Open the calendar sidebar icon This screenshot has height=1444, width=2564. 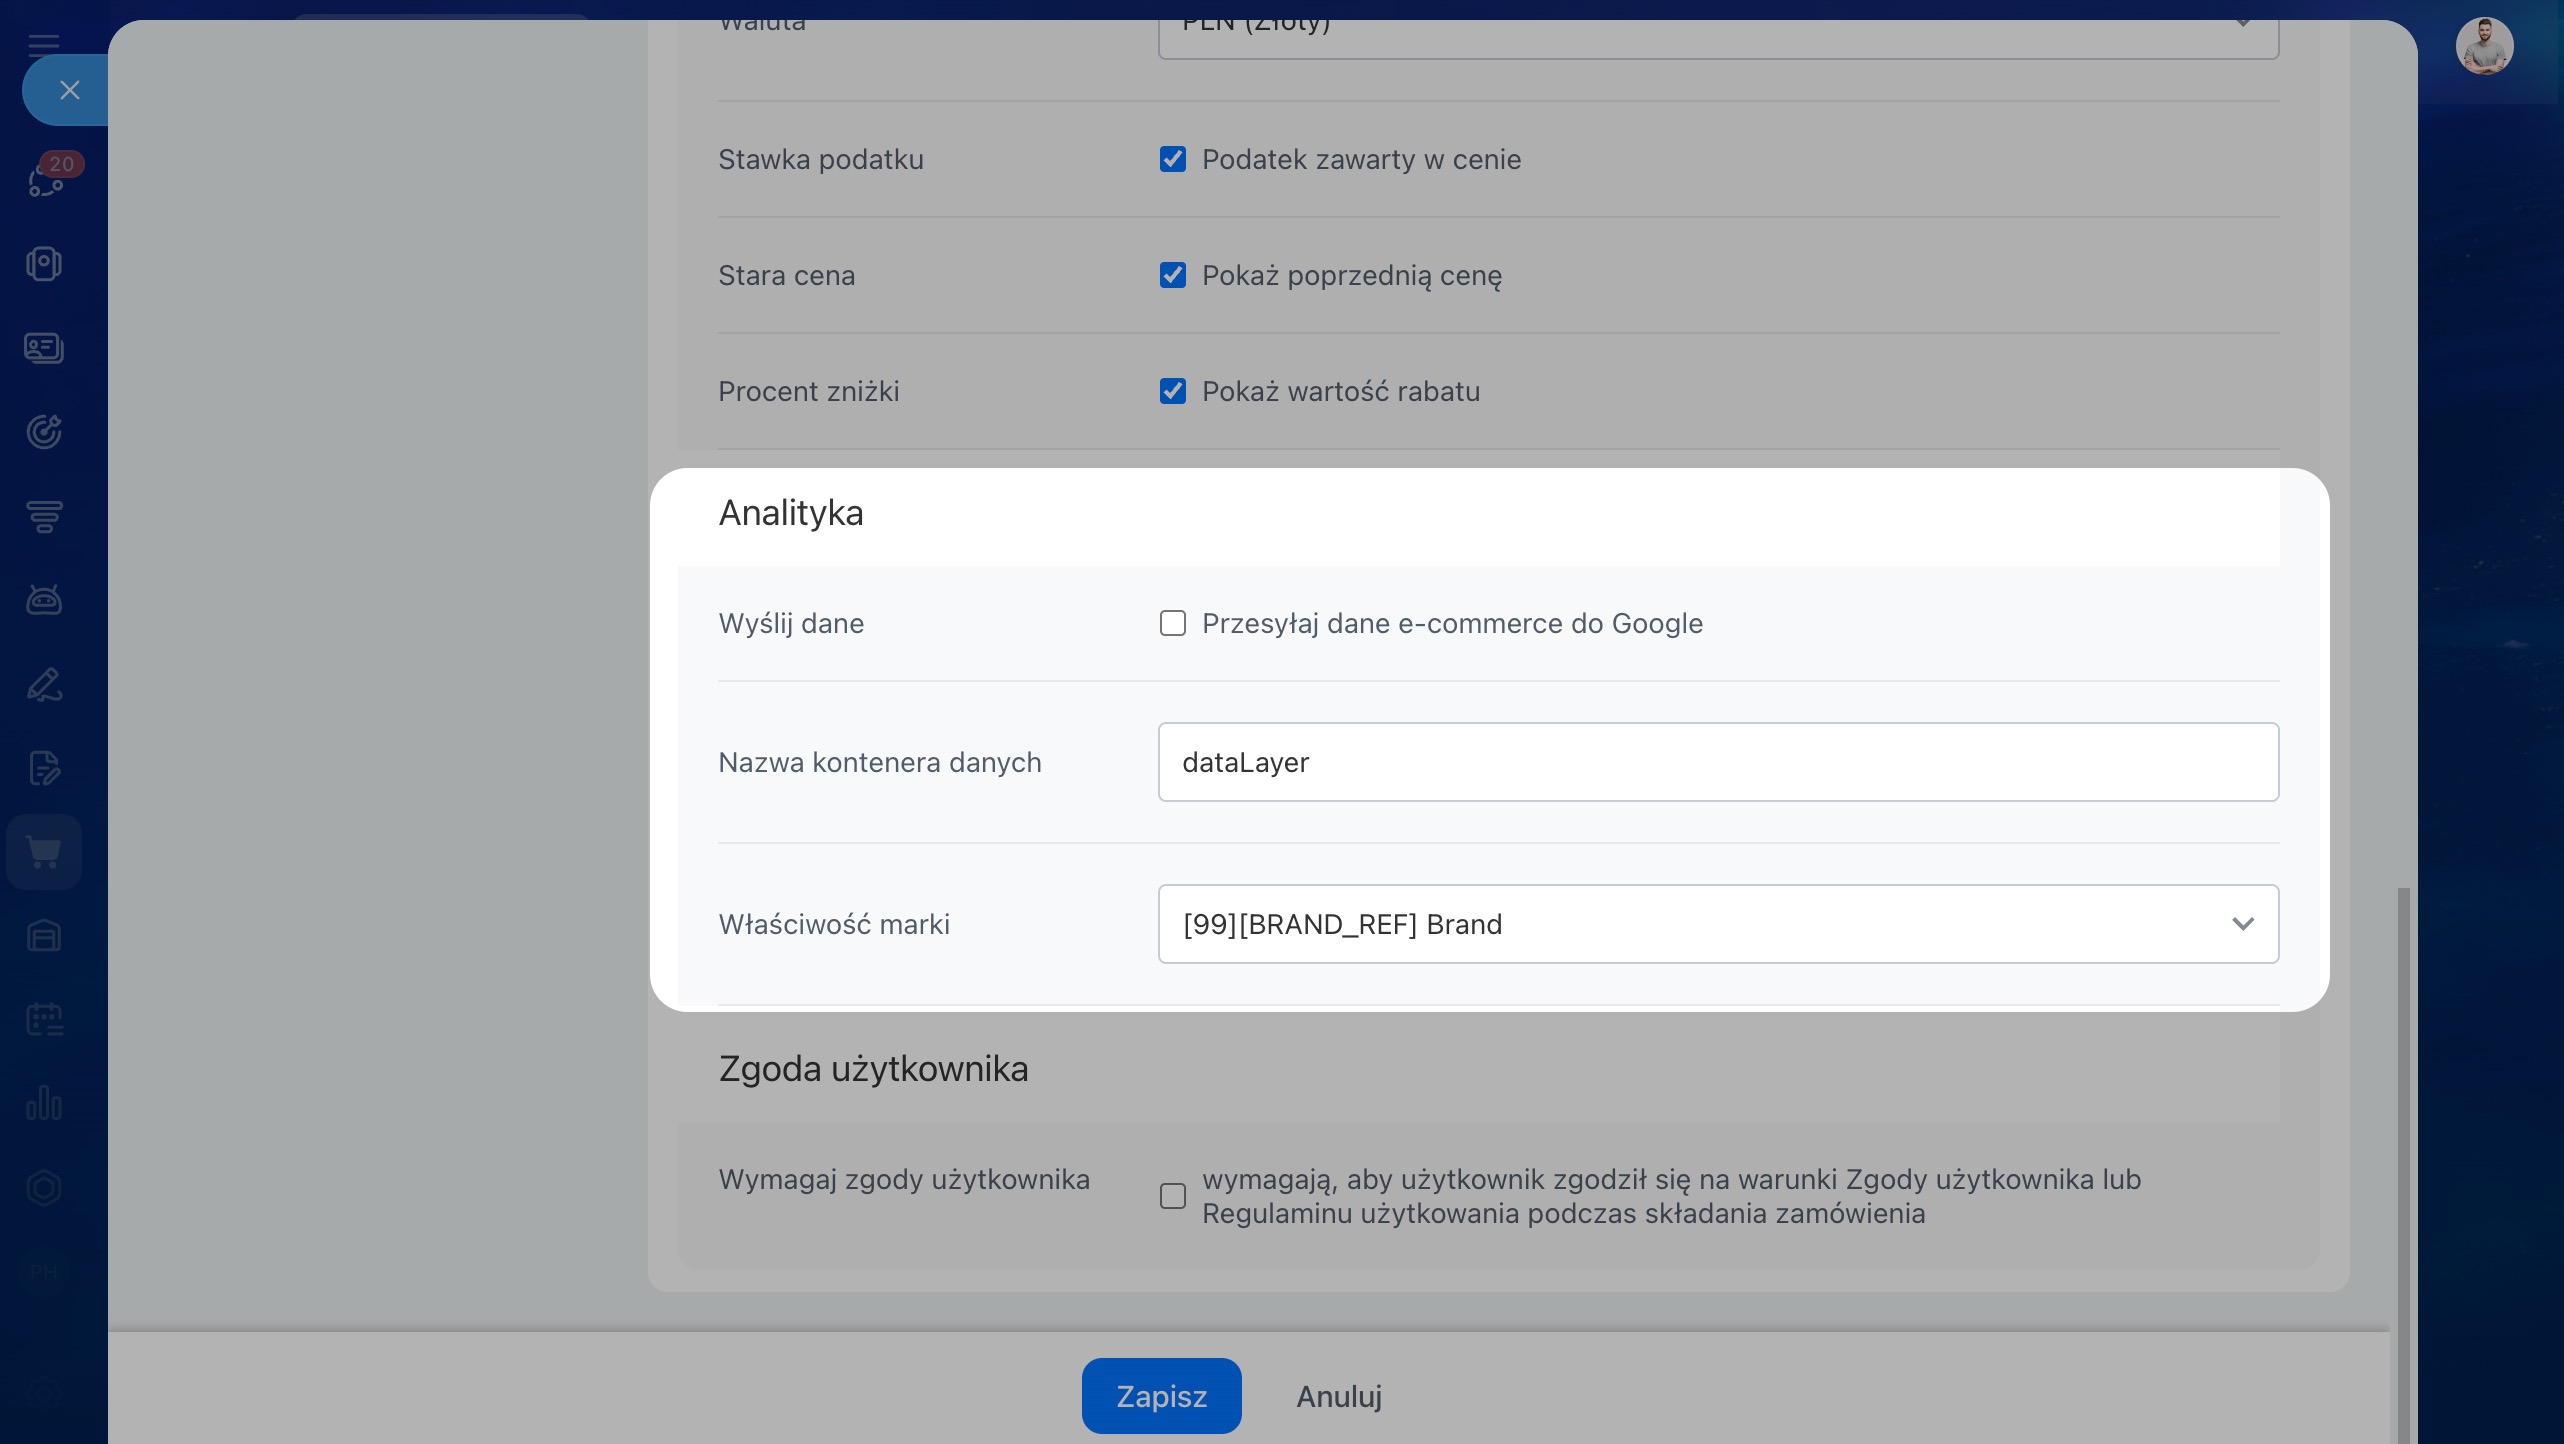[x=44, y=1020]
